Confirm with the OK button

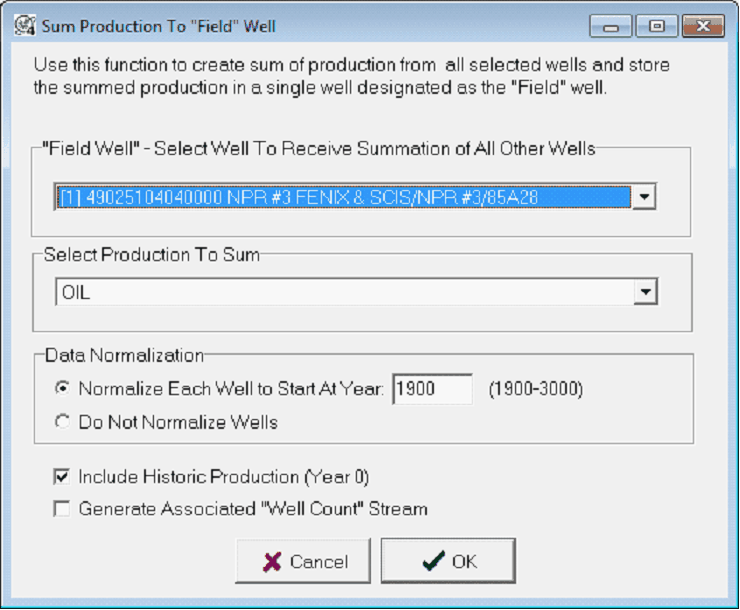pyautogui.click(x=448, y=561)
